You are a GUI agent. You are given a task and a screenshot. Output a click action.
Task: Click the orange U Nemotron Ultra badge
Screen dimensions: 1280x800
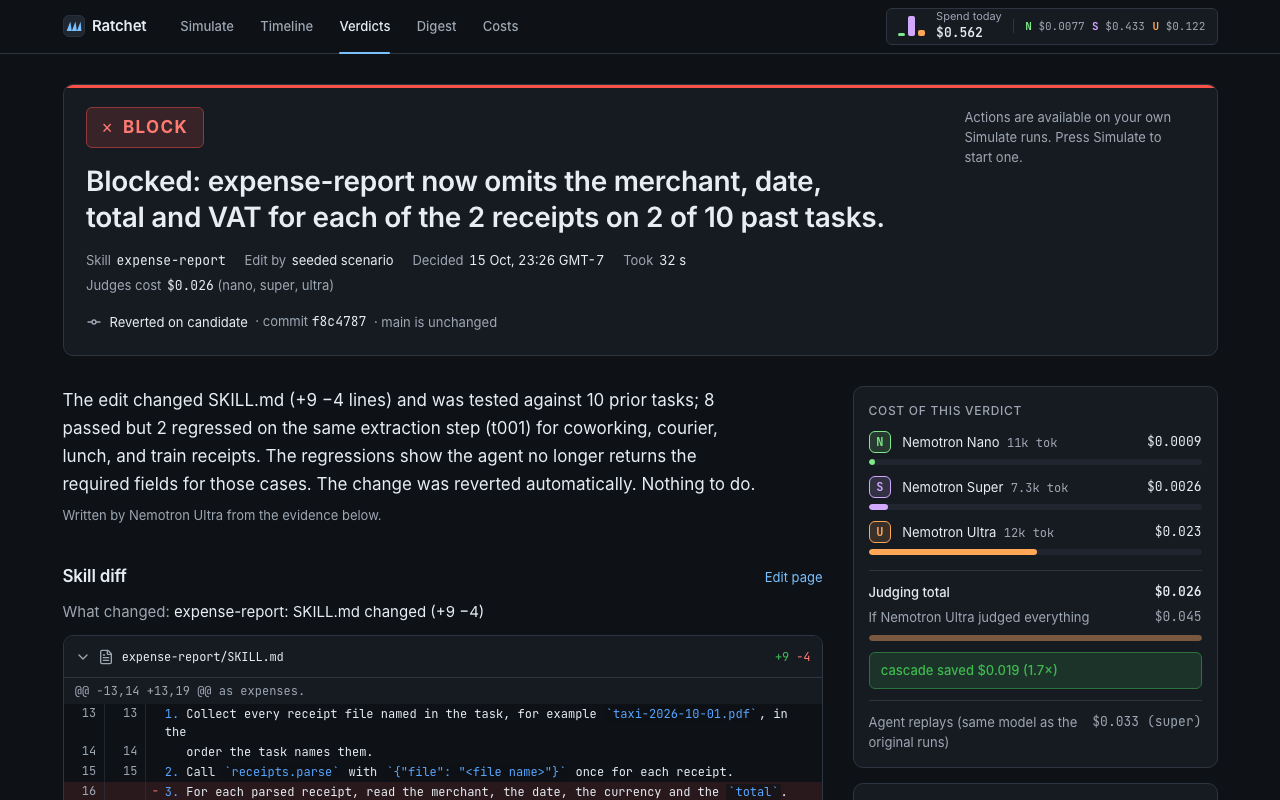point(880,532)
